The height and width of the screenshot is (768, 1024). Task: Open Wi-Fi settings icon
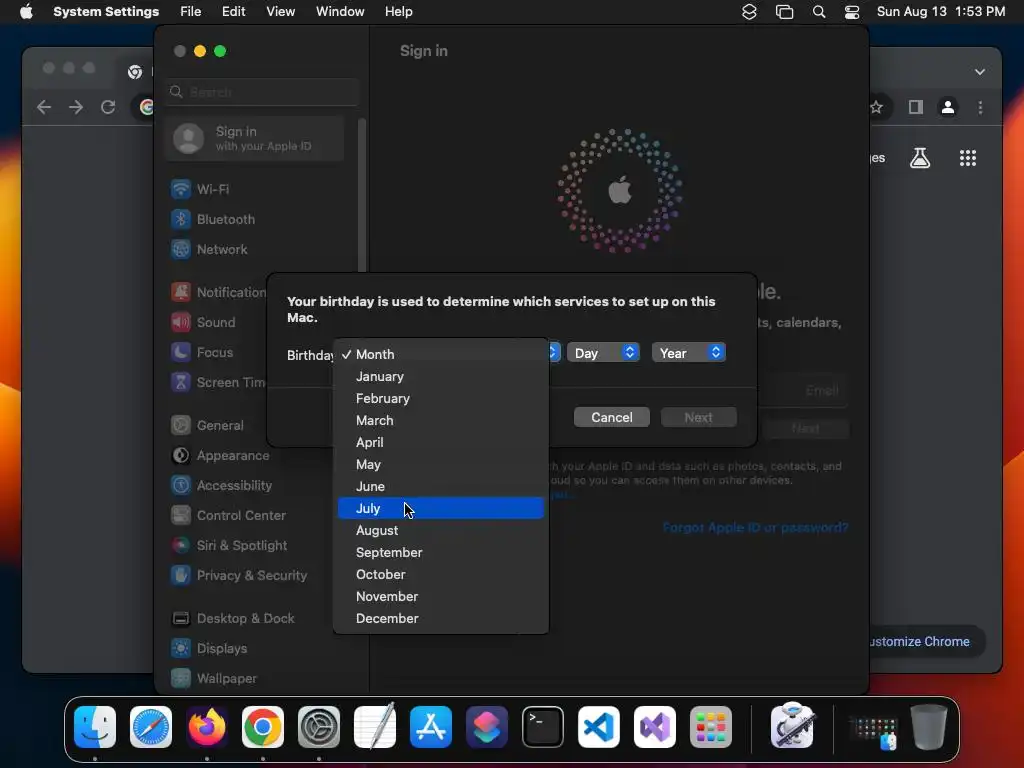coord(181,189)
